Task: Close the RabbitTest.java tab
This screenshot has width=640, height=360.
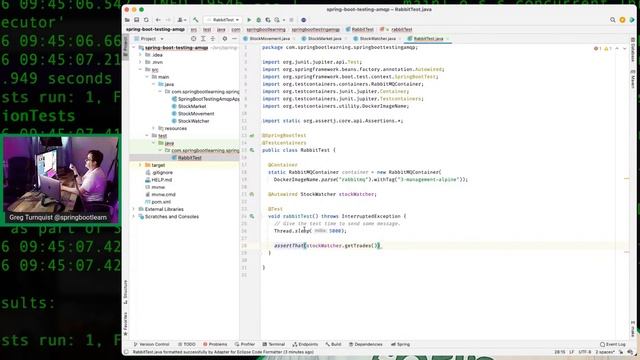Action: [447, 39]
